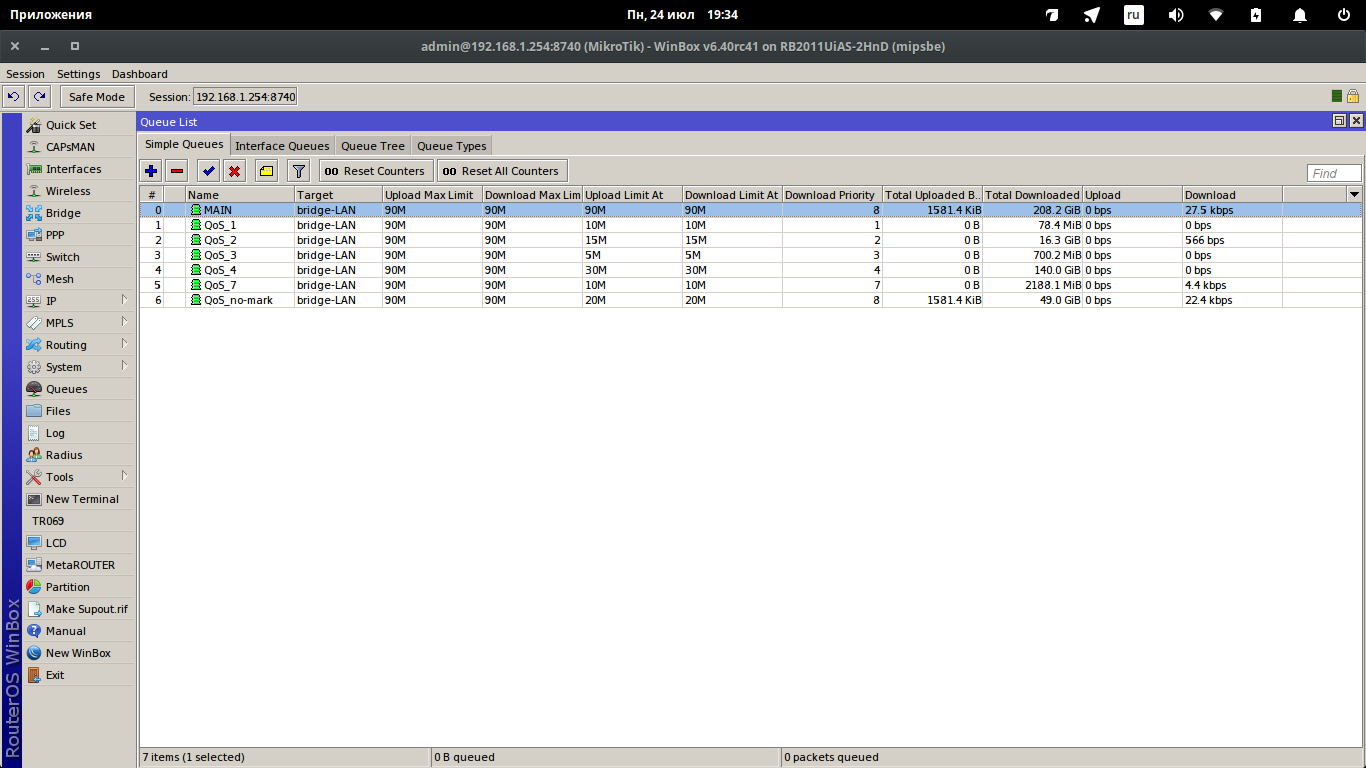Open LCD in sidebar
Screen dimensions: 1366x768
coord(79,543)
